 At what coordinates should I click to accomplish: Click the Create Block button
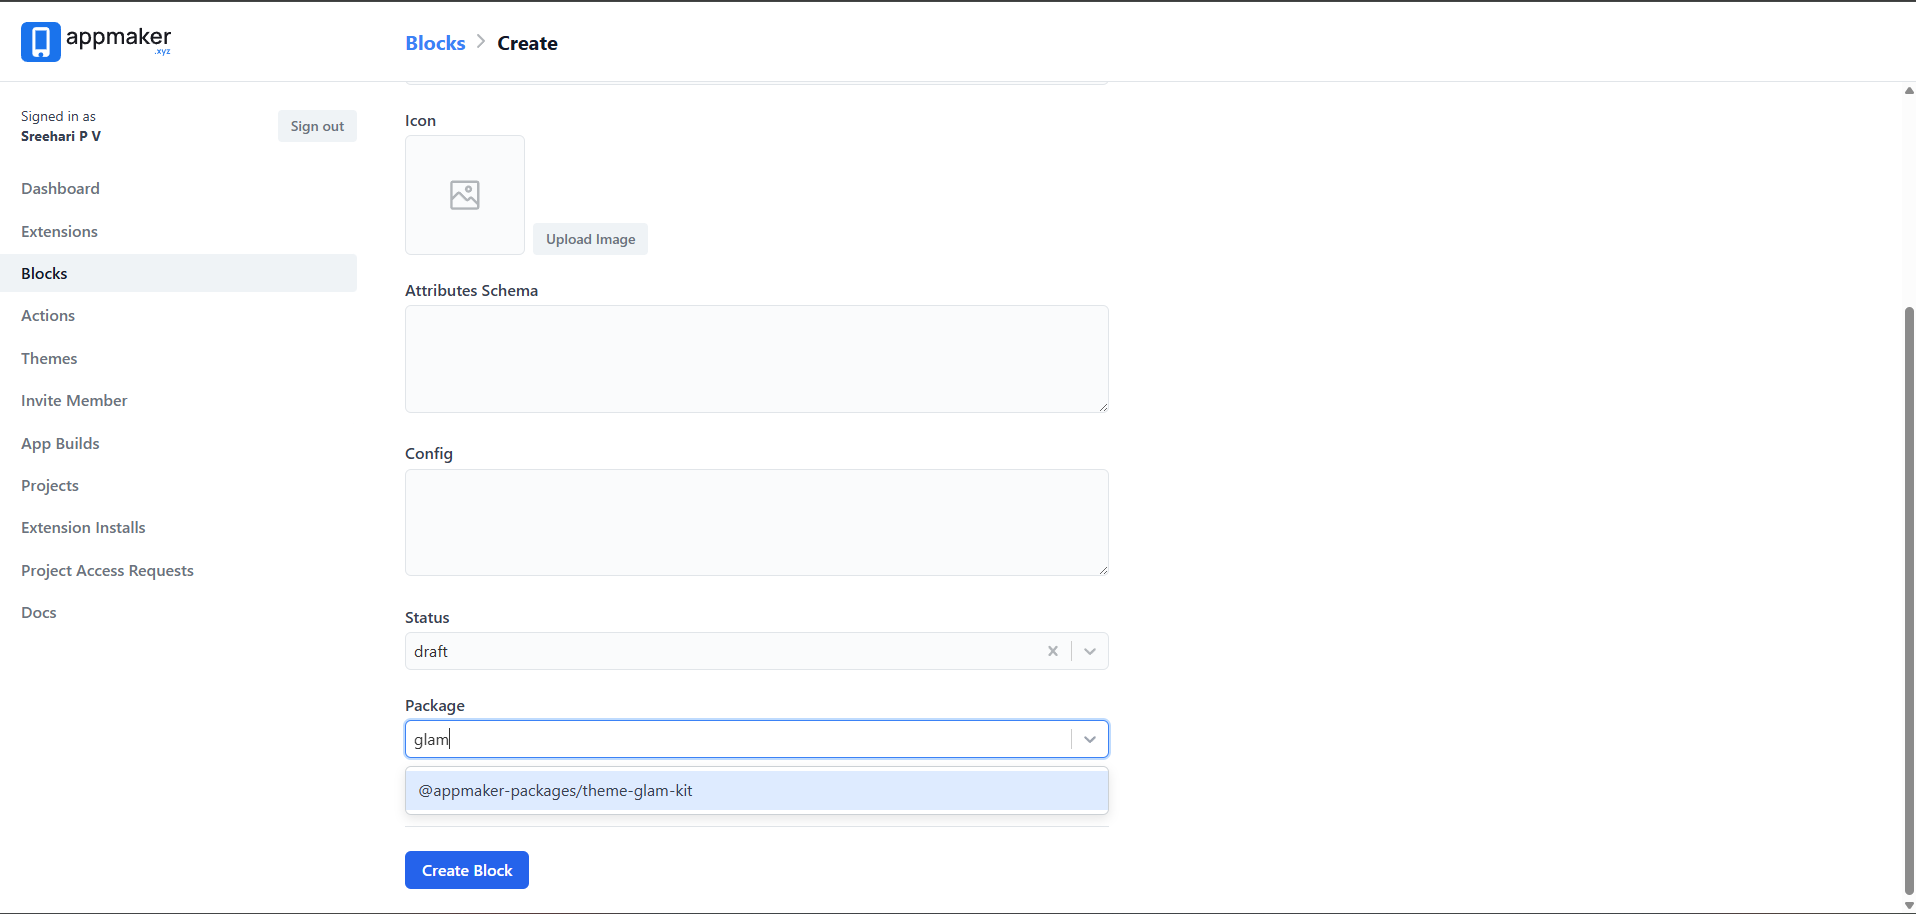467,870
